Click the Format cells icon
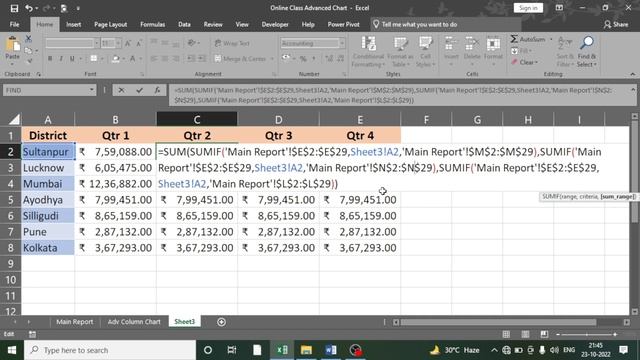Viewport: 640px width, 360px height. point(493,44)
